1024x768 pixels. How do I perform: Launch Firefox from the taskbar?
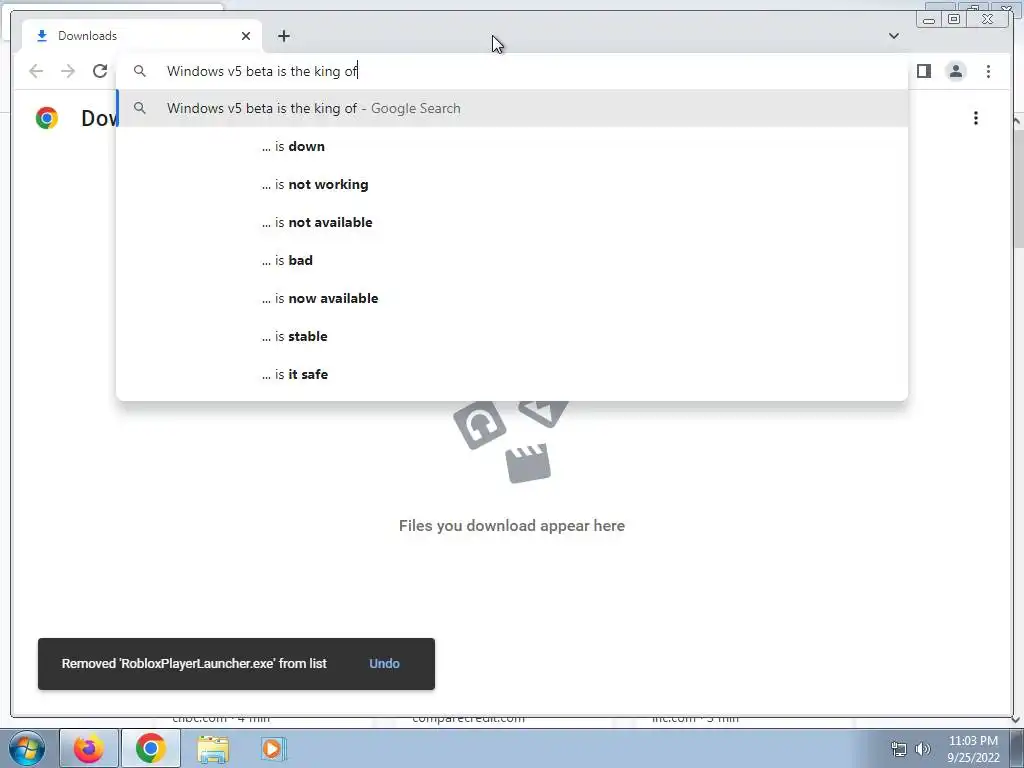tap(88, 748)
